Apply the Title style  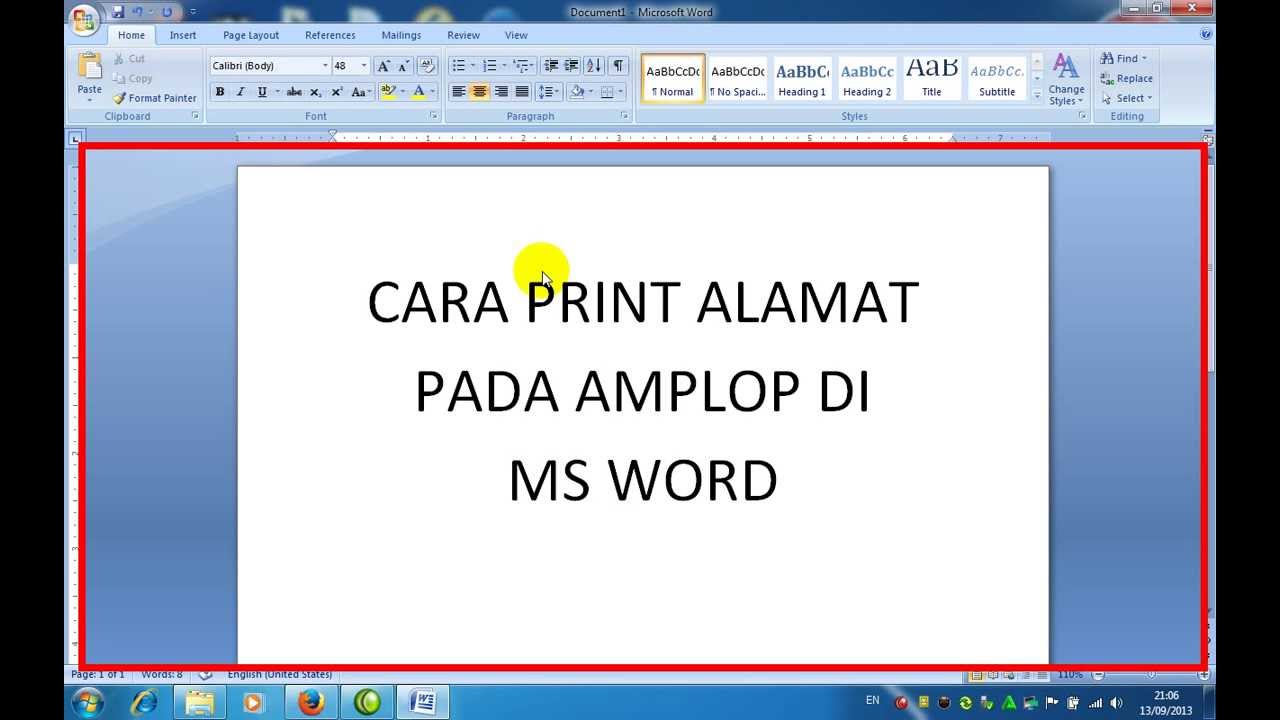point(932,78)
